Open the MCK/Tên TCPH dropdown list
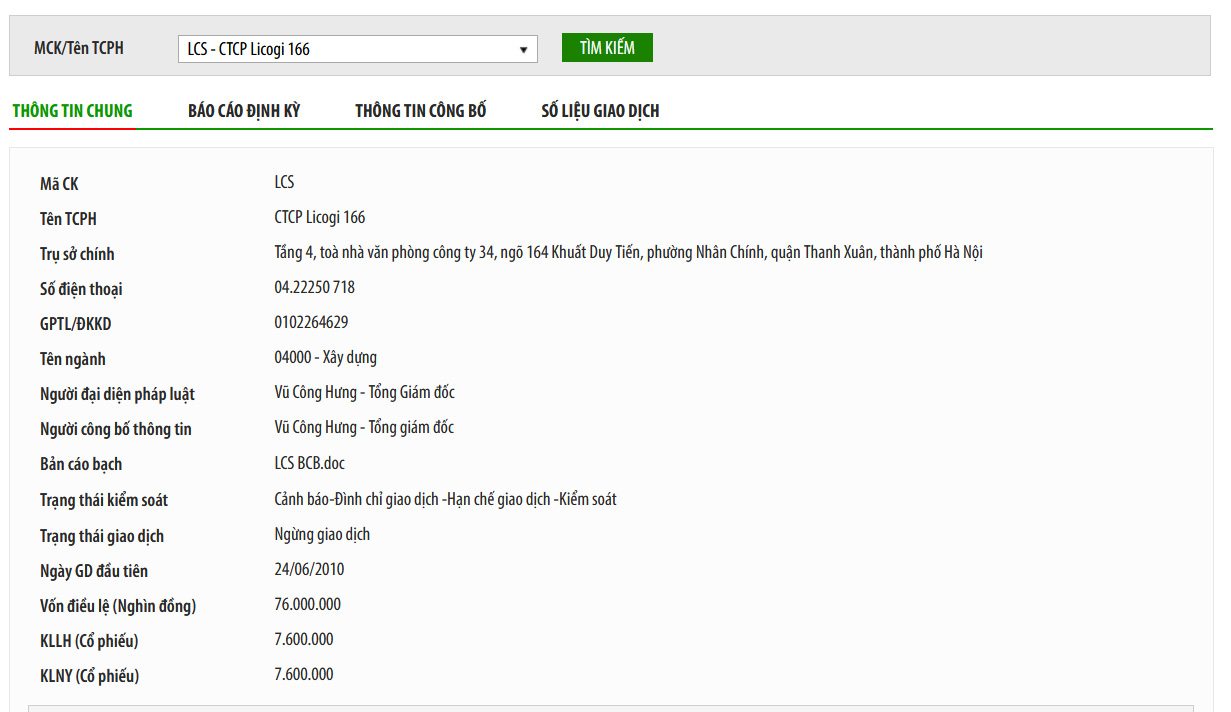Image resolution: width=1231 pixels, height=712 pixels. coord(358,49)
